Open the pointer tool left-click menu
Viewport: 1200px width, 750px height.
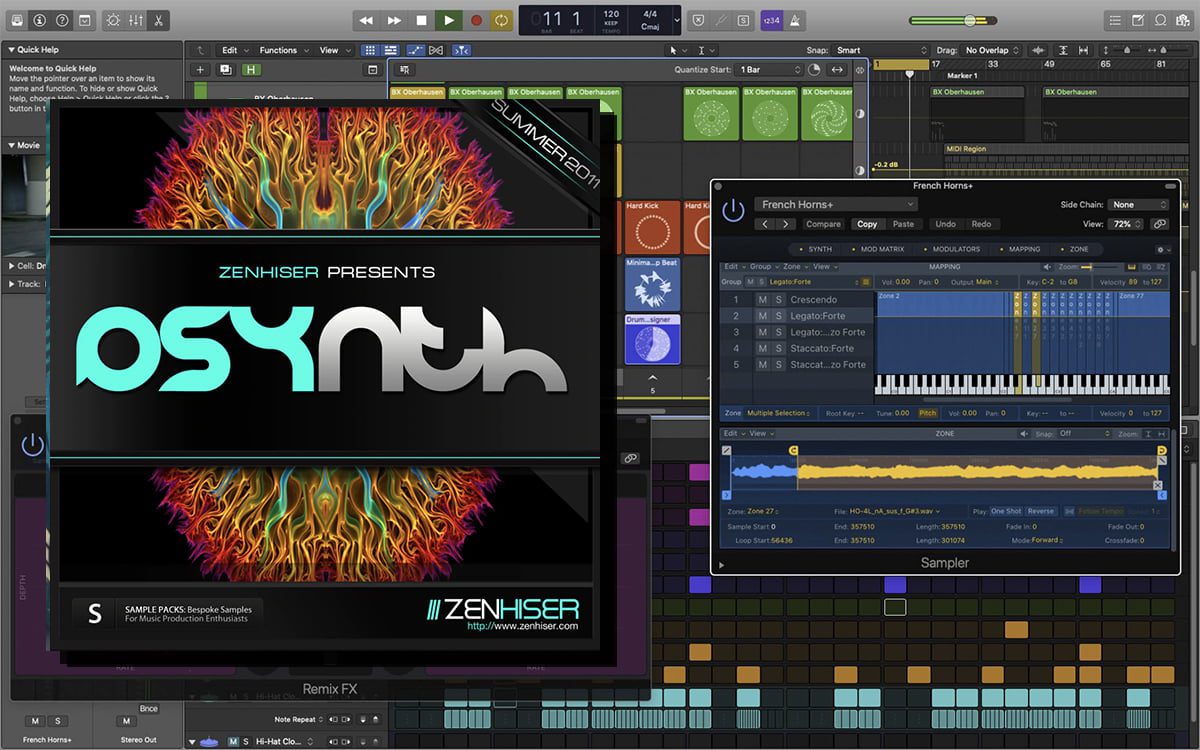pos(677,50)
